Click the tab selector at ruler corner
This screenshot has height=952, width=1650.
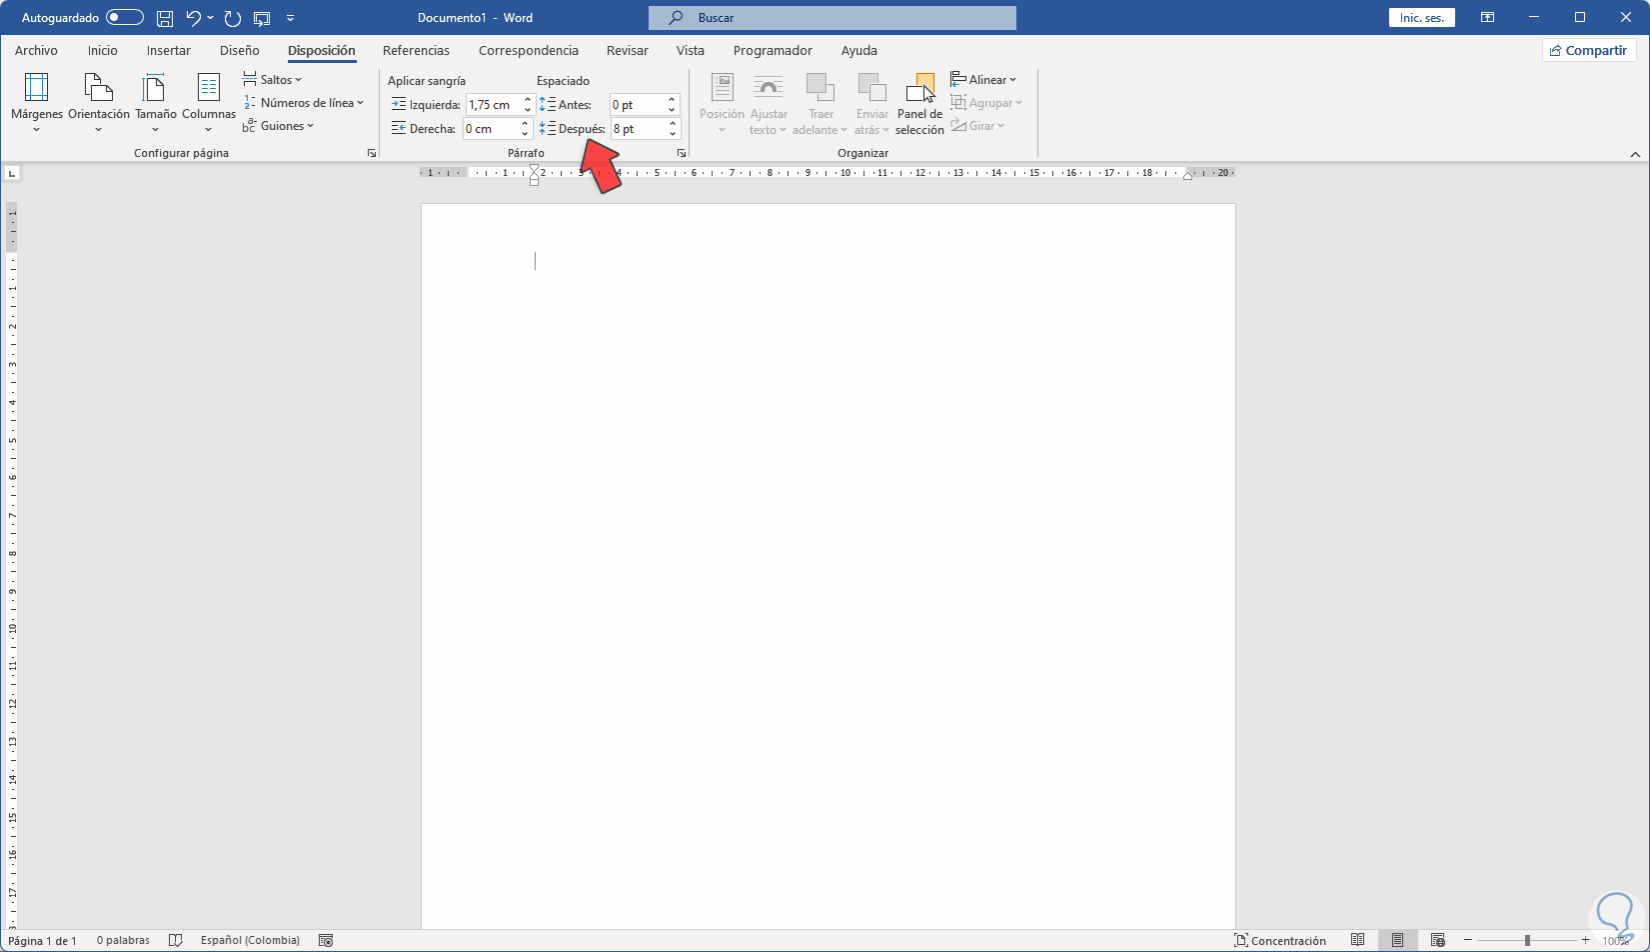pos(12,174)
